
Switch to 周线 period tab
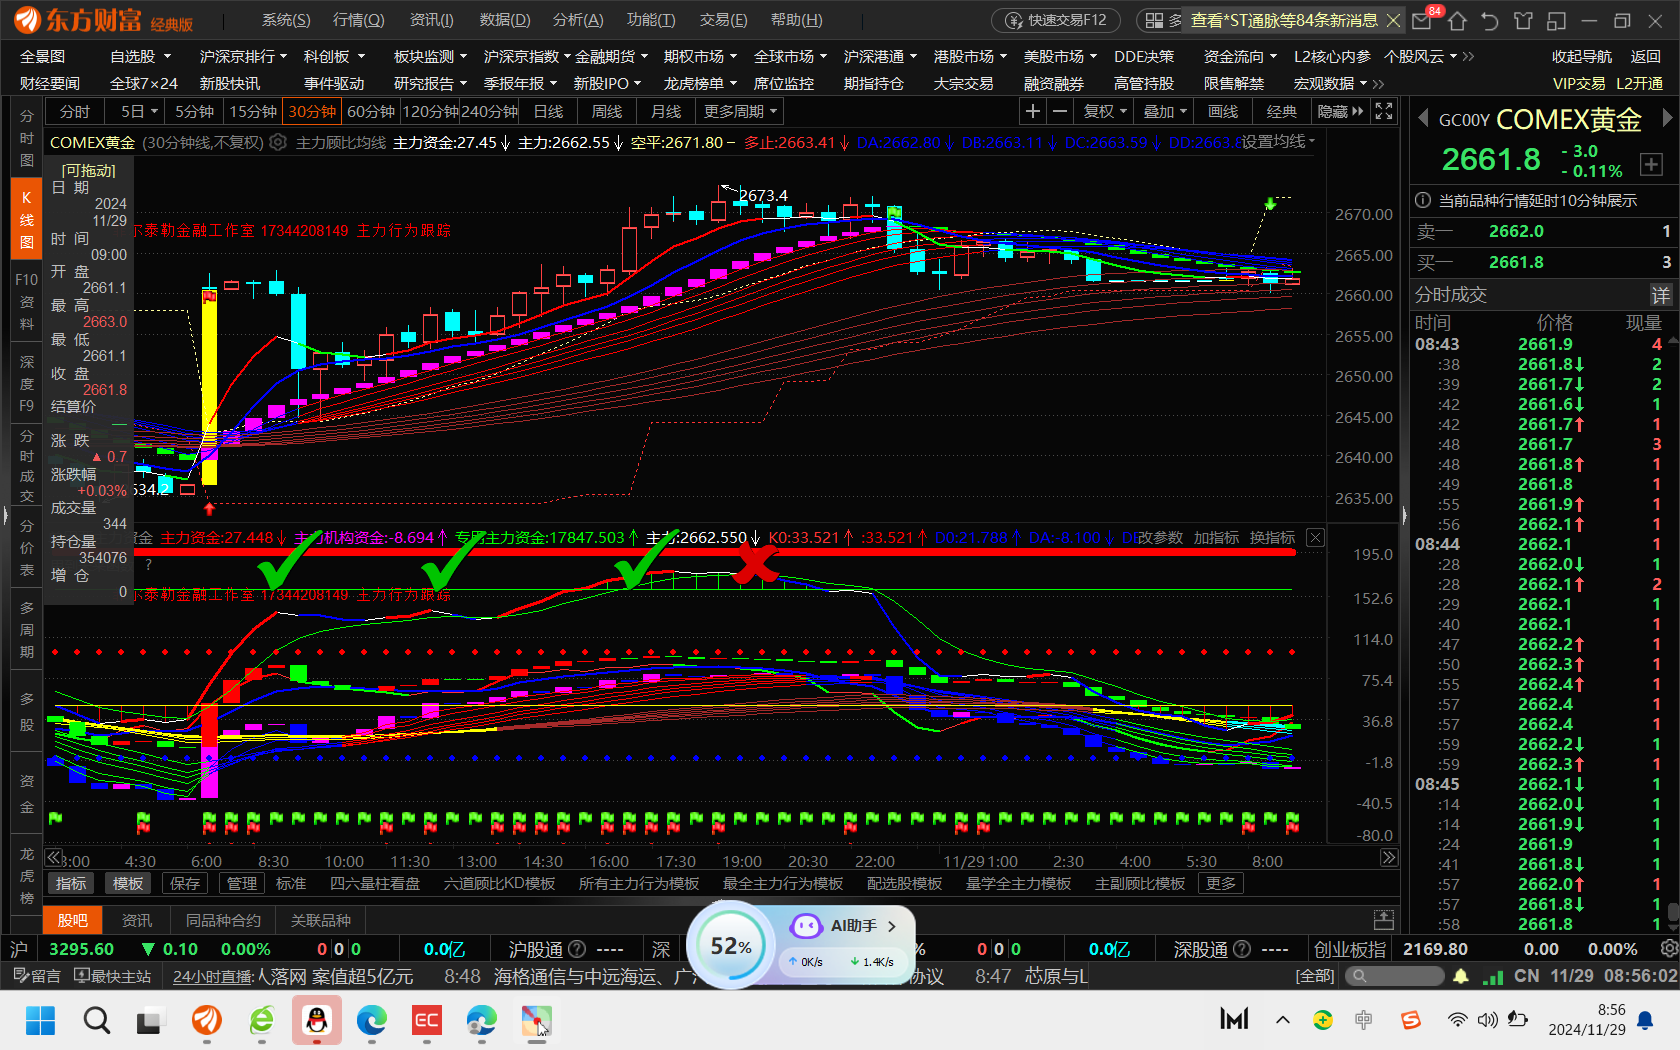(607, 112)
